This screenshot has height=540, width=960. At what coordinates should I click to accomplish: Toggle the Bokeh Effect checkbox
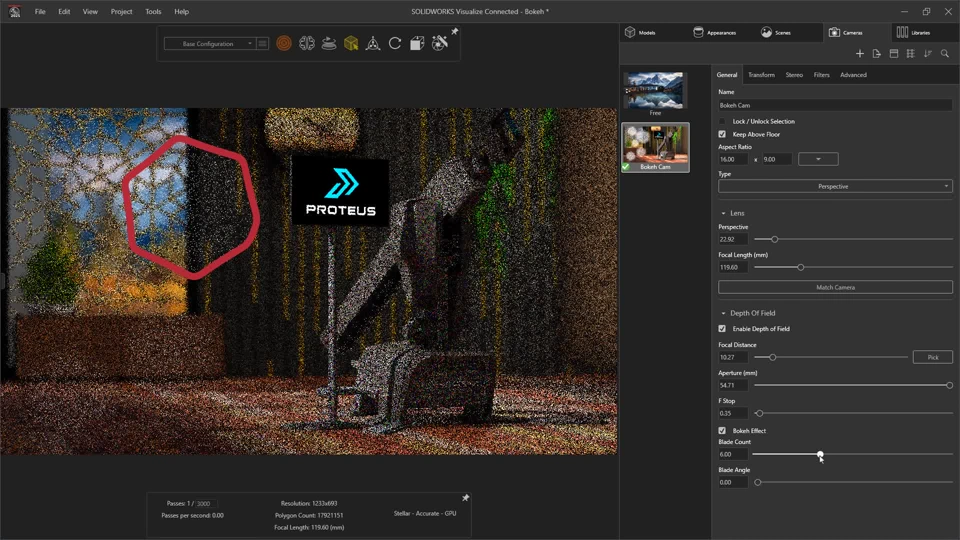(722, 431)
